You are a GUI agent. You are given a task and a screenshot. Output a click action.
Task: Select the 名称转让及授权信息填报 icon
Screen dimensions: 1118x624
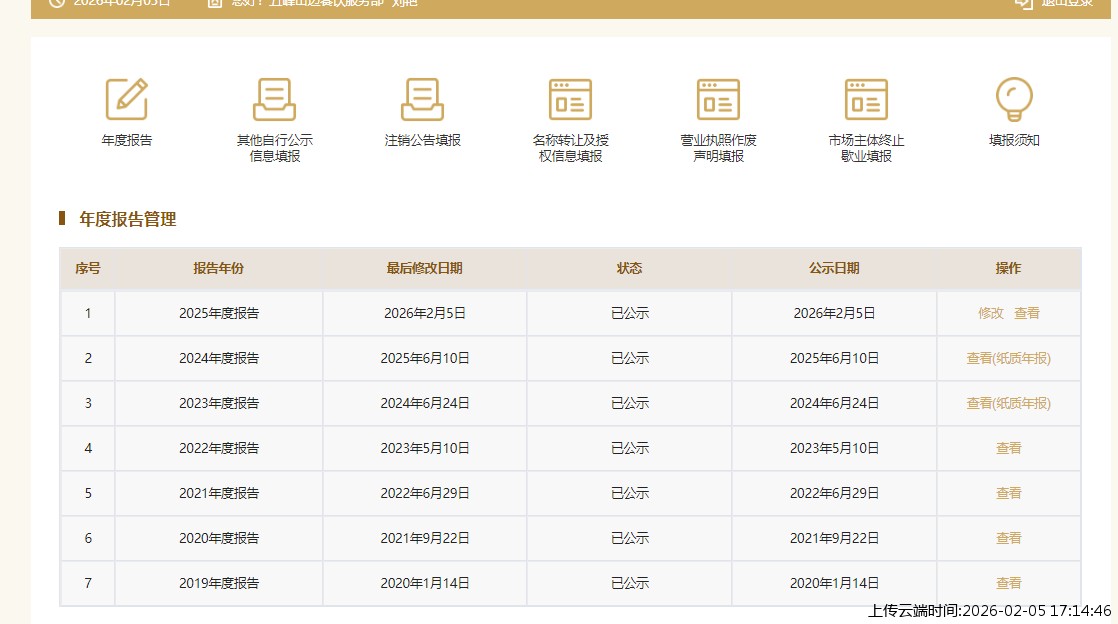point(570,100)
